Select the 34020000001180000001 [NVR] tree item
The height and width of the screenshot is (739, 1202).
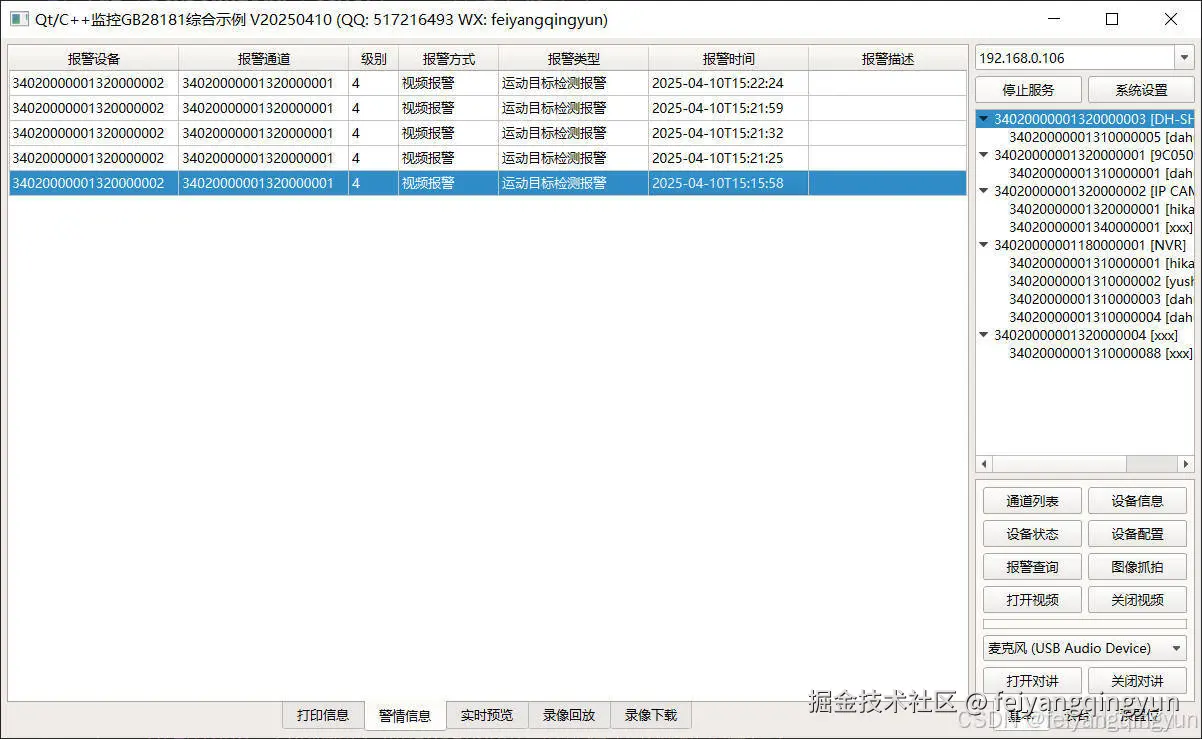(1090, 245)
